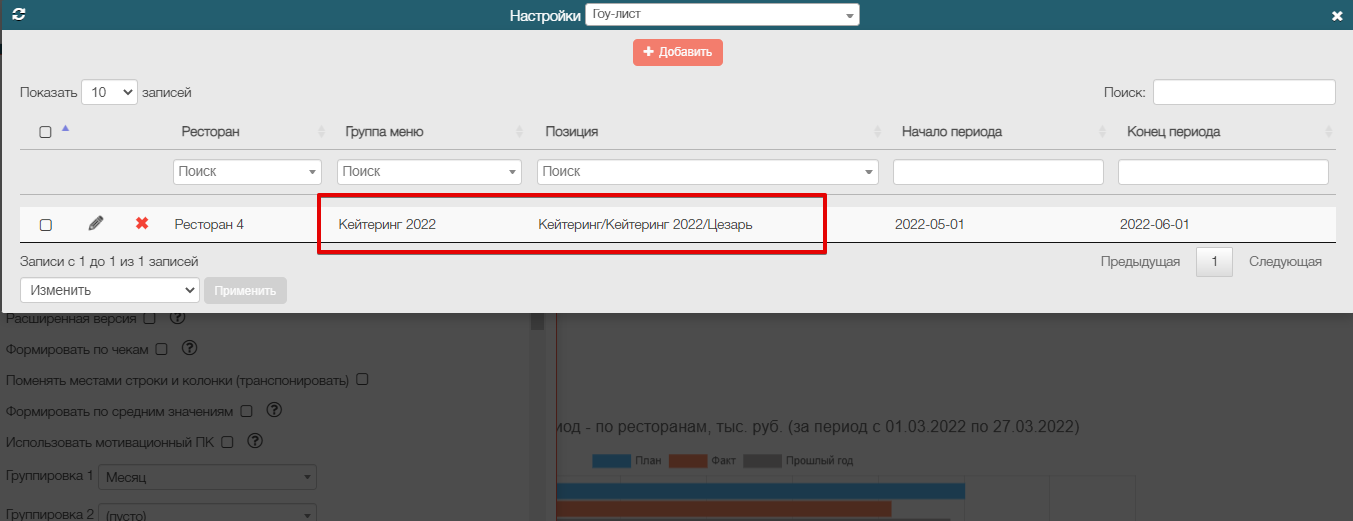The image size is (1353, 521).
Task: Open help icon beside Расширенная версия
Action: click(178, 318)
